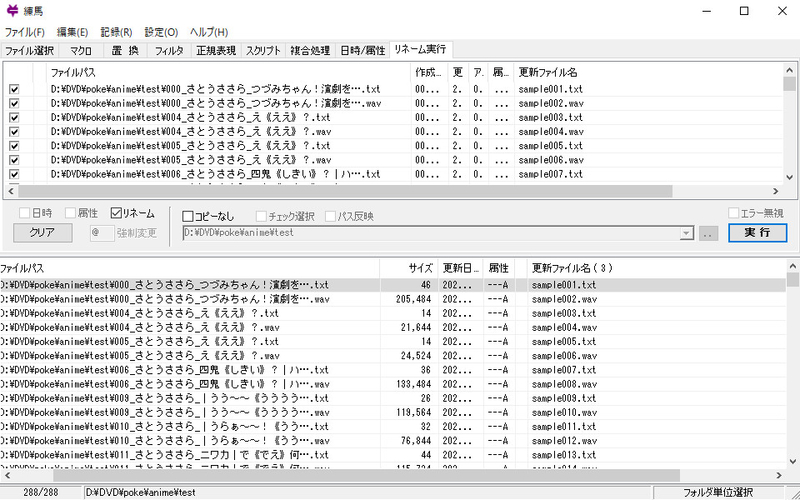Click lower list vertical scrollbar up arrow
The width and height of the screenshot is (800, 500).
click(793, 266)
